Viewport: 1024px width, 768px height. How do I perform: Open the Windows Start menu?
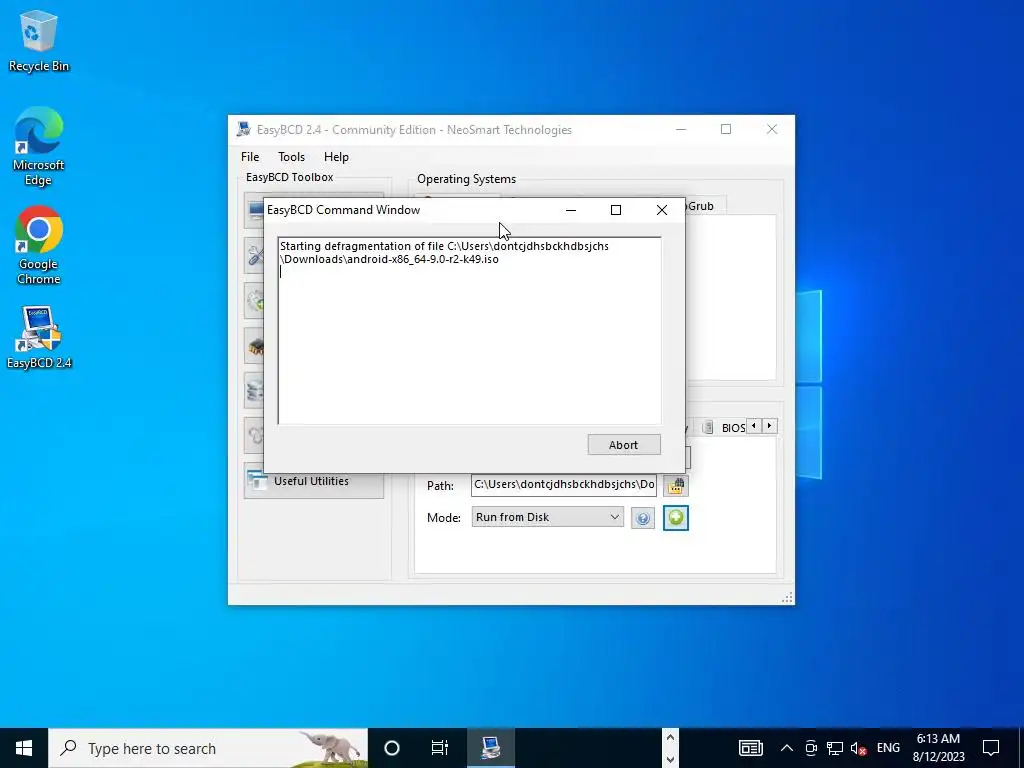click(24, 748)
